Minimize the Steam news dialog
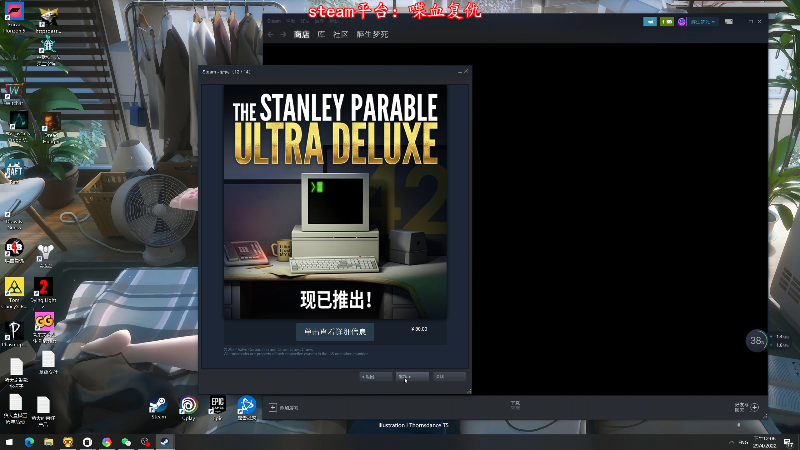The image size is (800, 450). coord(460,72)
